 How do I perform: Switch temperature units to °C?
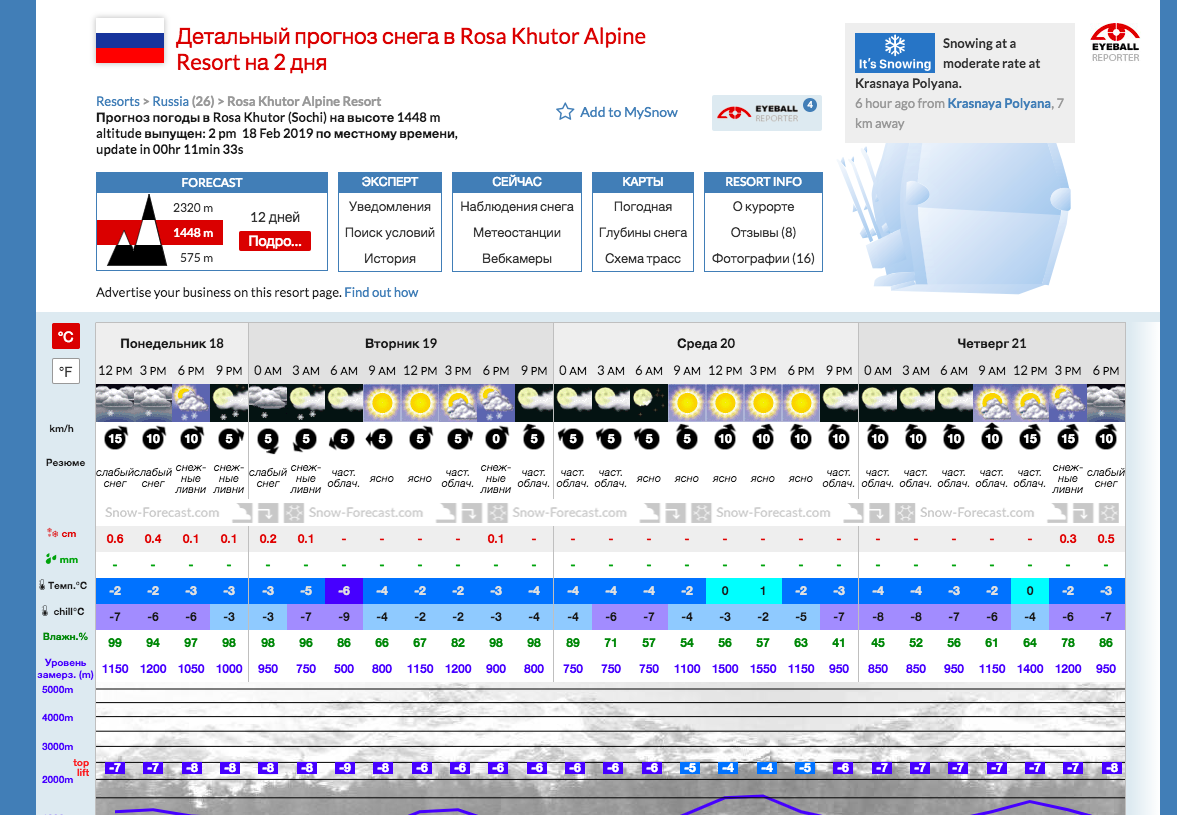coord(66,336)
